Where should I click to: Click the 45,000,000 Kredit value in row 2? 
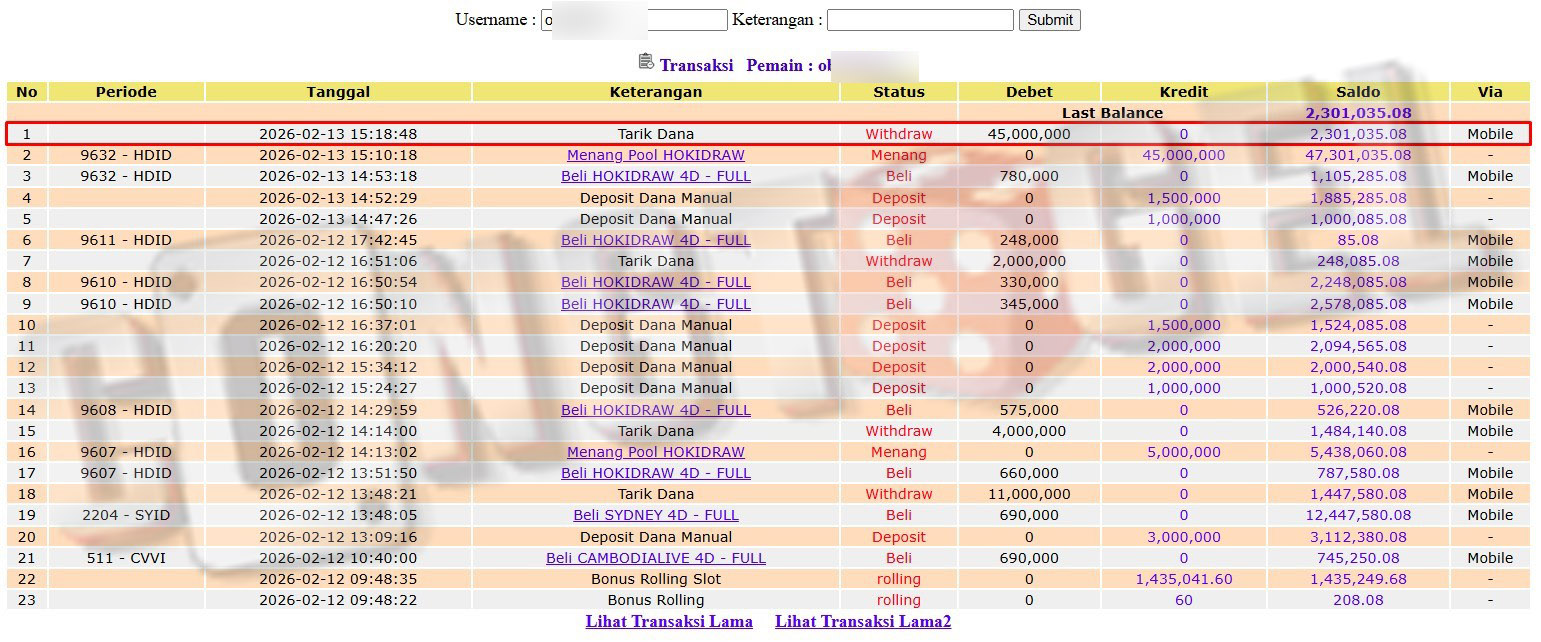pyautogui.click(x=1183, y=155)
